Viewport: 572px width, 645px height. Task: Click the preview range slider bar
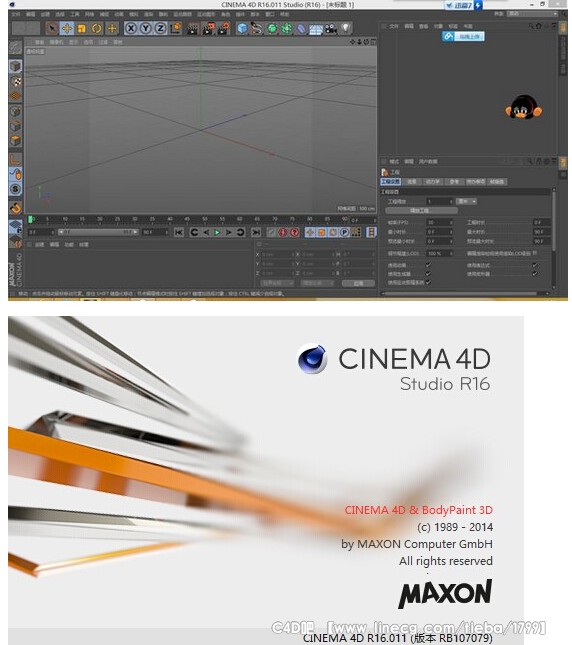(x=98, y=232)
